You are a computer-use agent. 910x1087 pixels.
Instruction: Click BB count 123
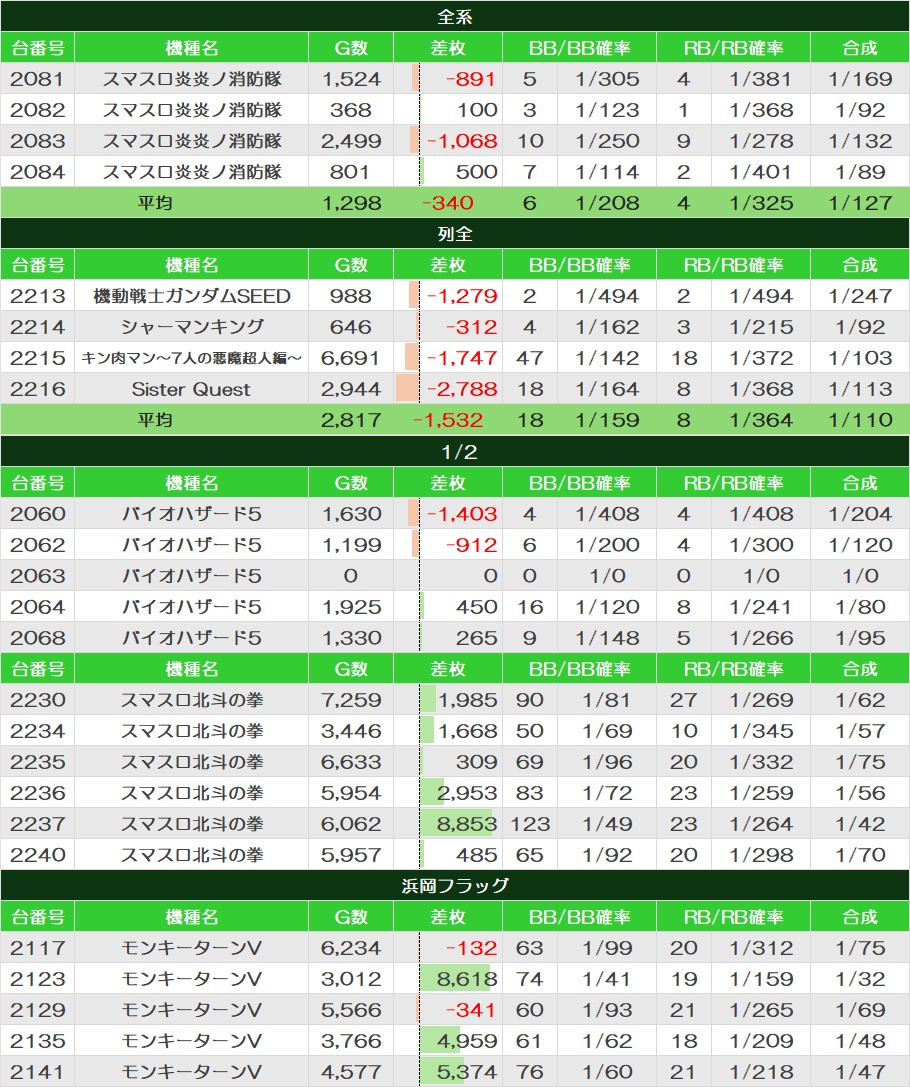click(x=530, y=824)
